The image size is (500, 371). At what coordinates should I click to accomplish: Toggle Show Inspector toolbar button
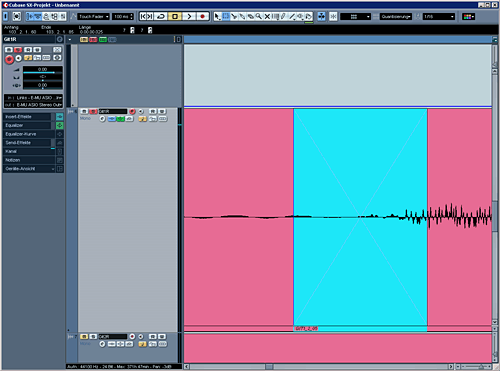coord(30,16)
